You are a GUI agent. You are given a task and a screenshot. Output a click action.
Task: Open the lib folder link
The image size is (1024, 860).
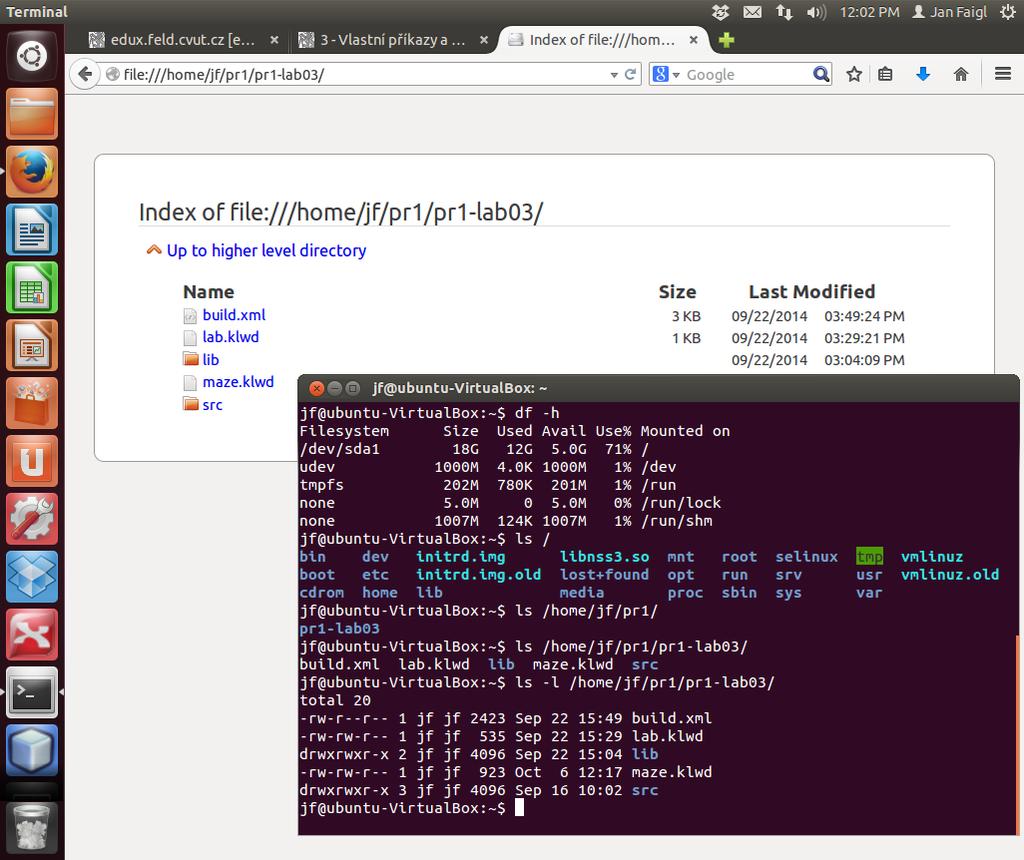click(x=210, y=360)
